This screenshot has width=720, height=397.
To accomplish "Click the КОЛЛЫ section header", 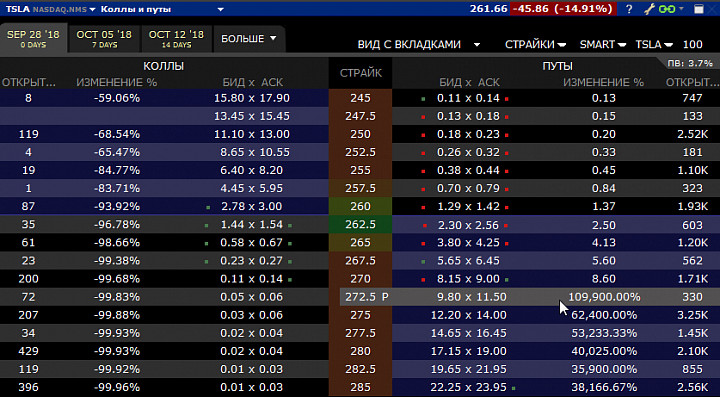I will coord(163,66).
